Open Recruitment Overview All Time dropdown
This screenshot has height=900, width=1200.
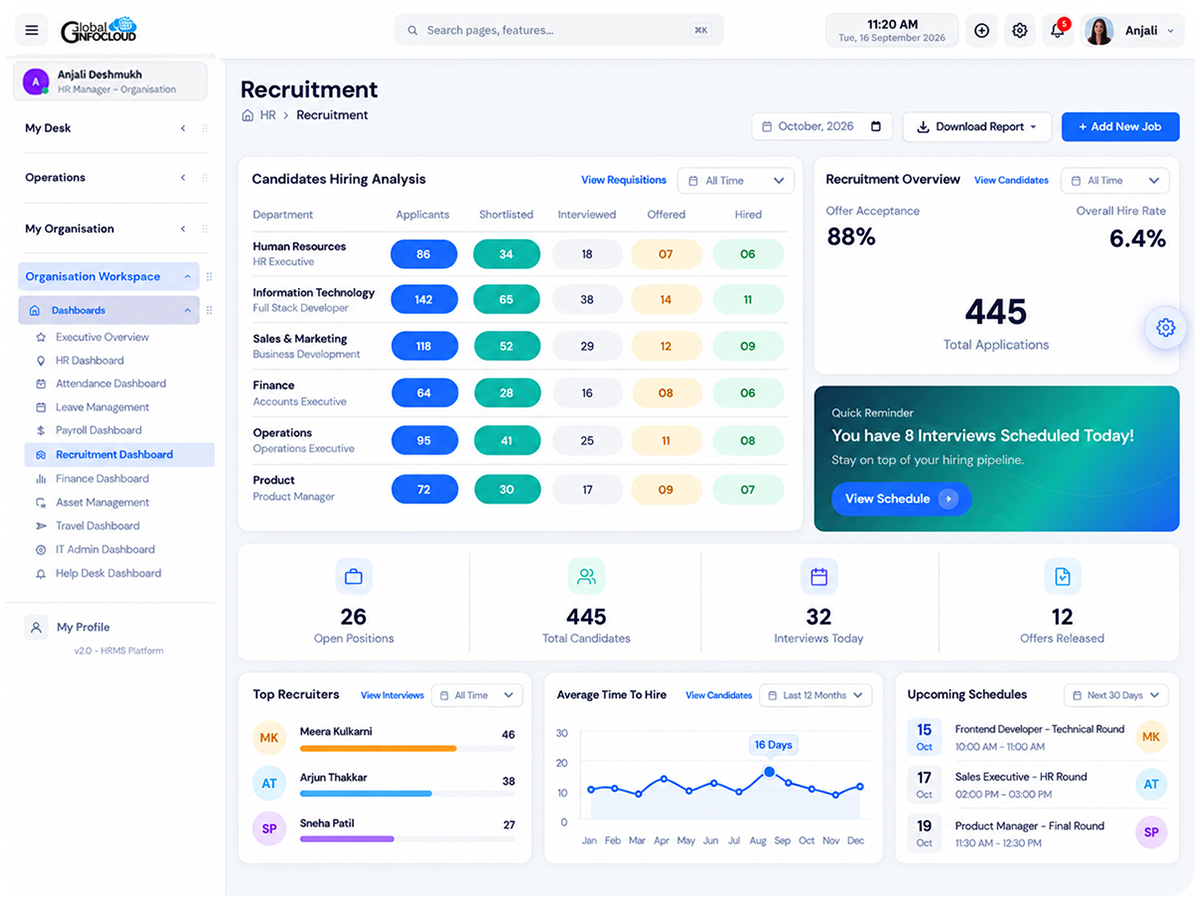tap(1115, 180)
